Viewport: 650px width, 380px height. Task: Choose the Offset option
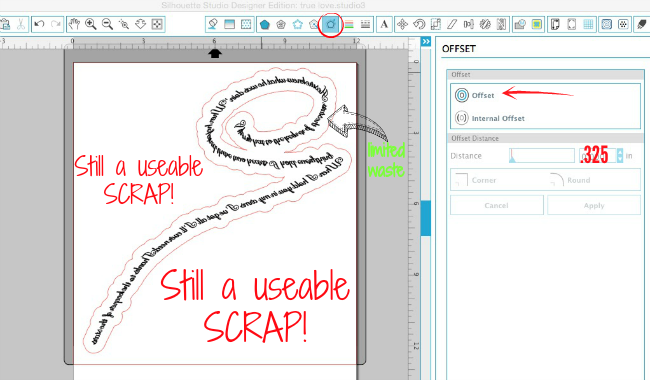coord(475,95)
